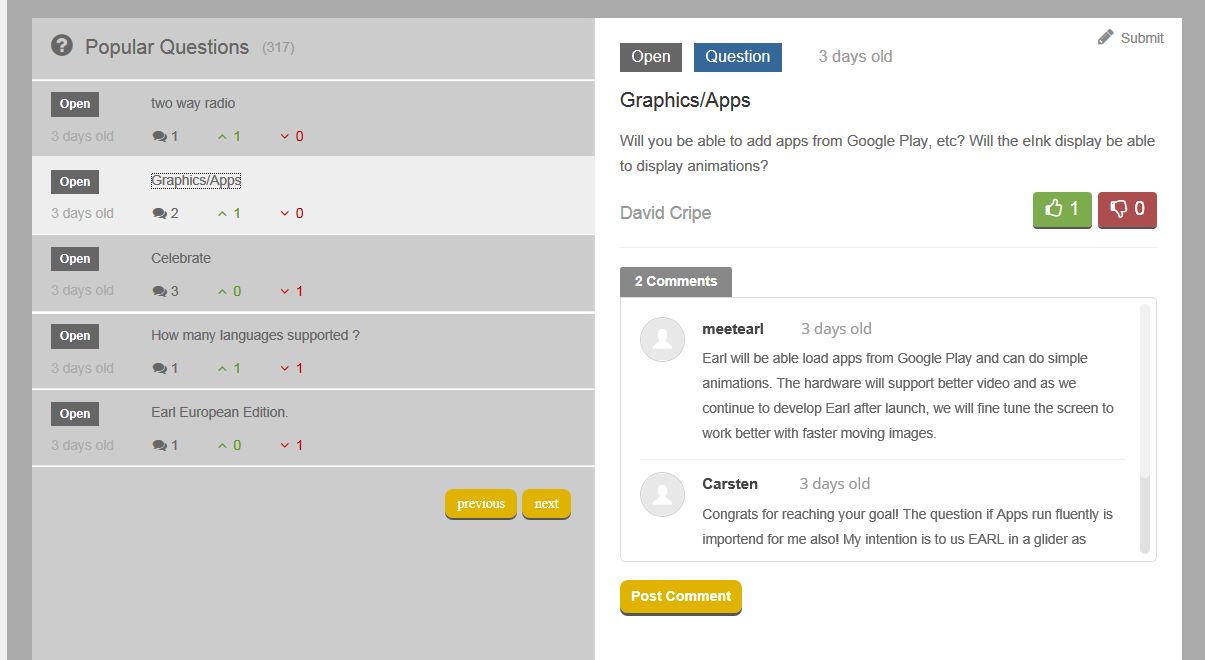
Task: Open the 2 Comments tab
Action: click(676, 282)
